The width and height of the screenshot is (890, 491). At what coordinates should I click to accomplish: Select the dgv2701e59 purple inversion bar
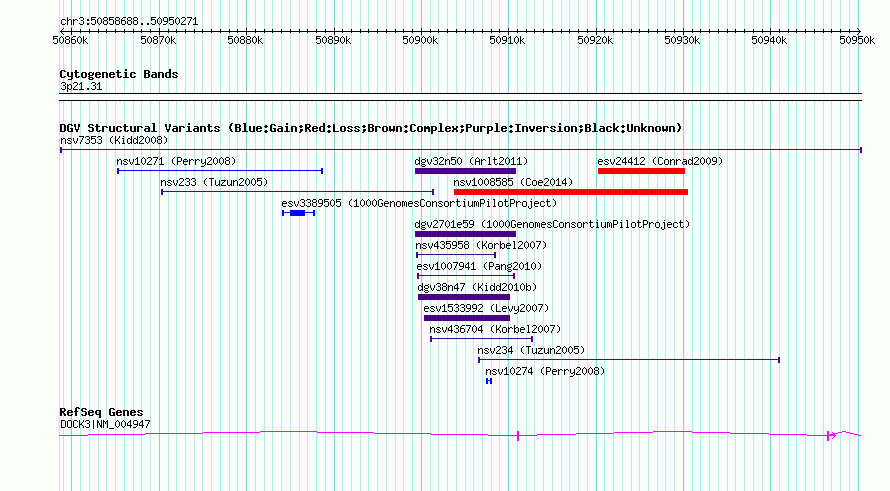[x=465, y=234]
